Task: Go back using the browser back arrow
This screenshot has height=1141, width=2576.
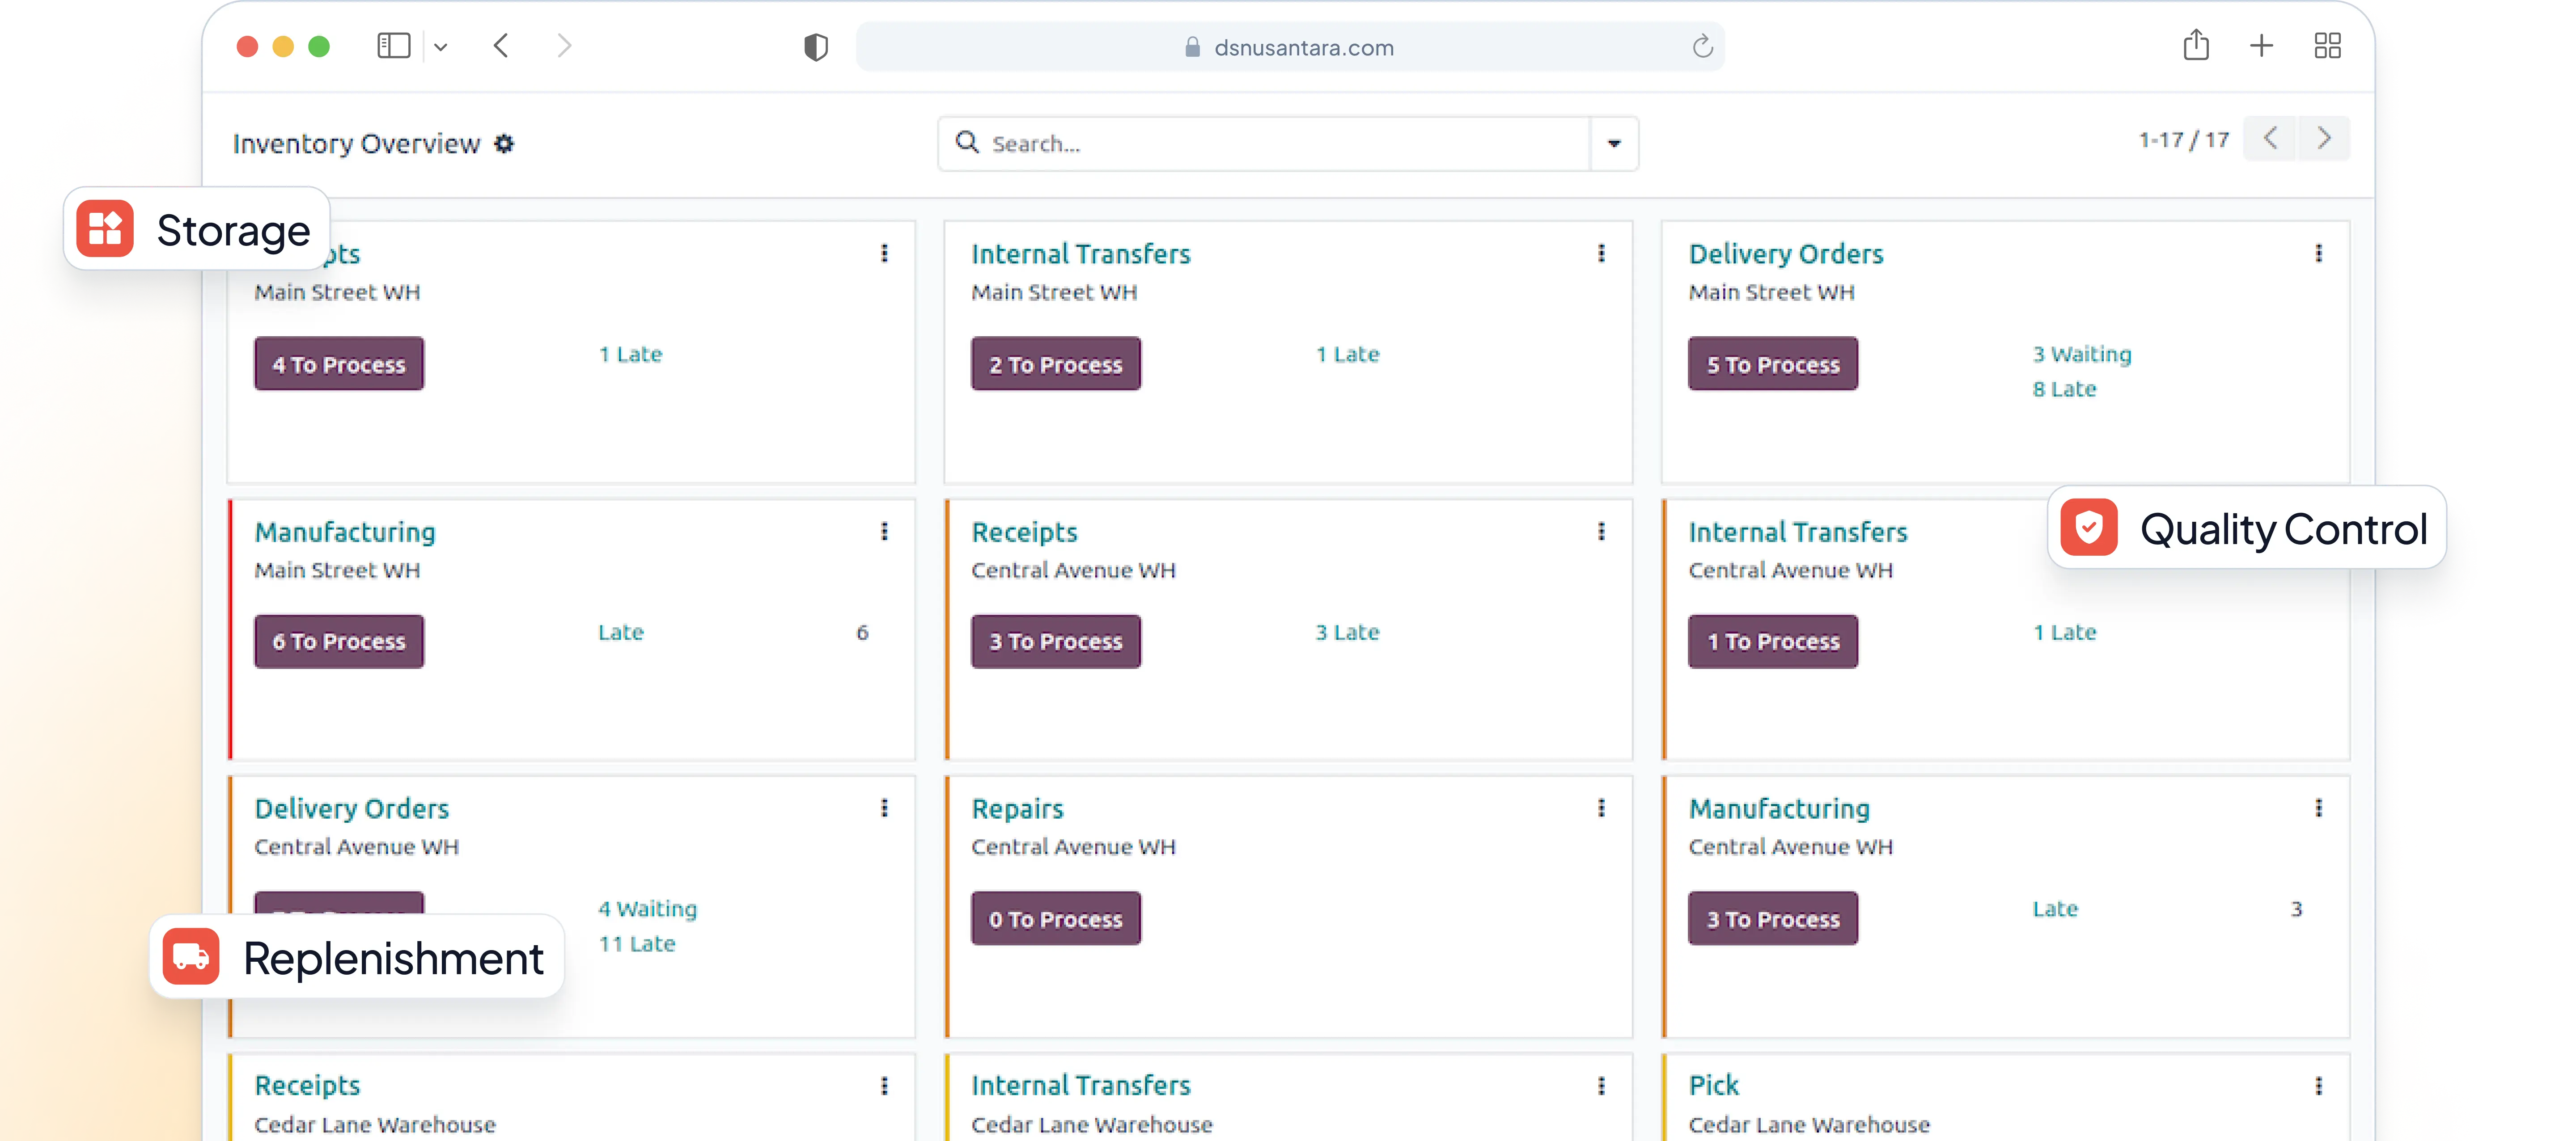Action: point(501,46)
